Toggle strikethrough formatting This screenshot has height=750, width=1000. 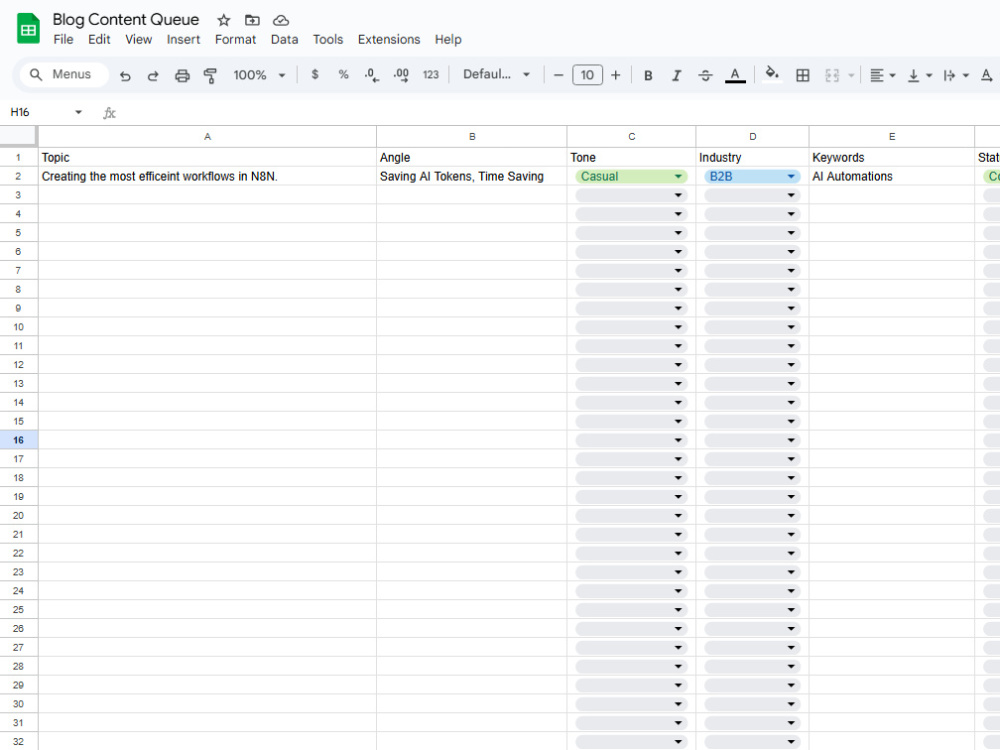(705, 76)
